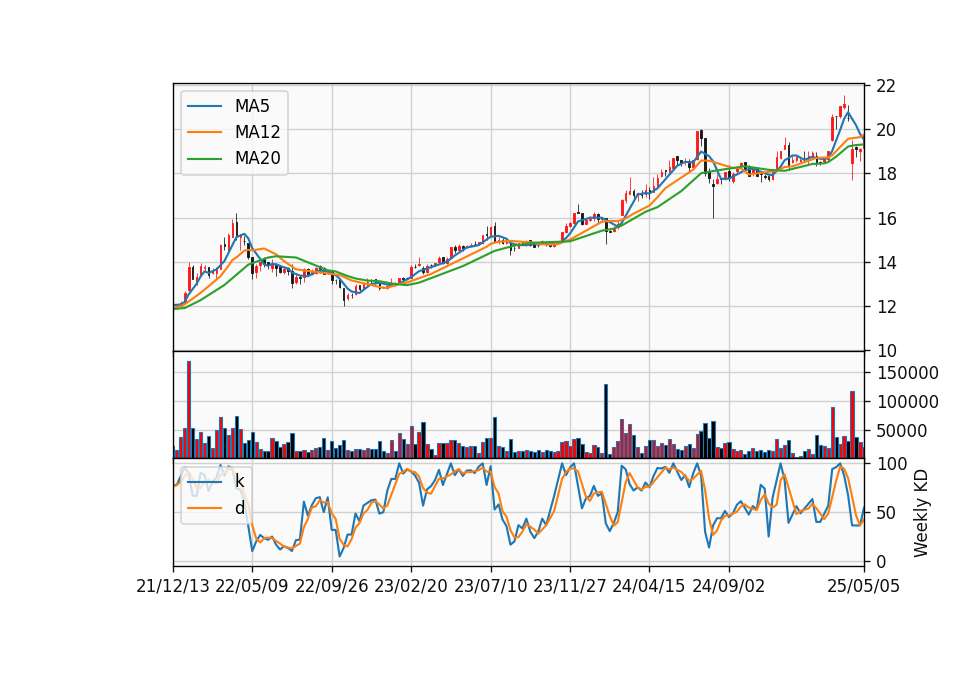Click the 23/07/10 date tick label
The height and width of the screenshot is (690, 960).
pyautogui.click(x=490, y=586)
